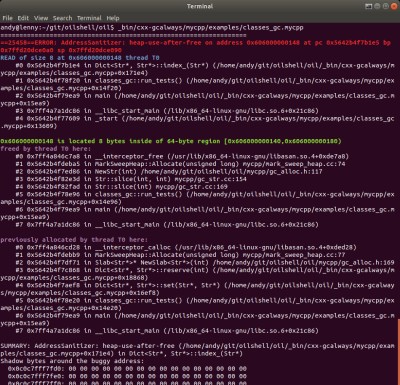This screenshot has width=400, height=385.
Task: Open the Terminal menu in the menu bar
Action: tap(89, 18)
